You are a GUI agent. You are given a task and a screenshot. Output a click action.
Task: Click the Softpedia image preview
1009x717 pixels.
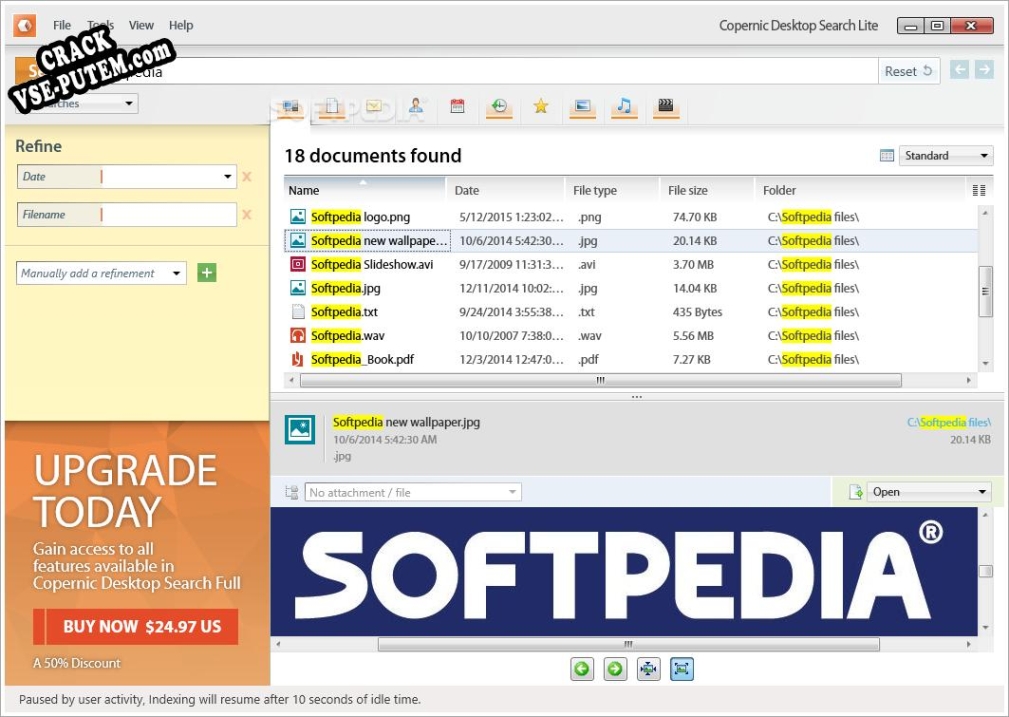pos(624,572)
